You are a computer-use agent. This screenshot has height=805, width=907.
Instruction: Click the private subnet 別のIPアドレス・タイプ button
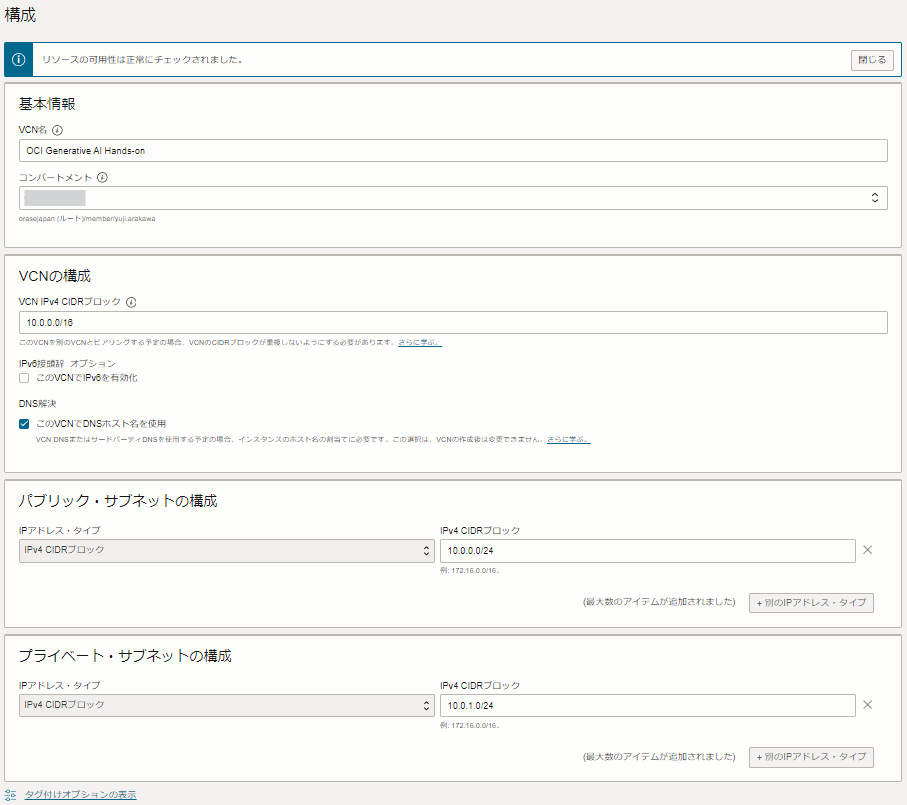[x=811, y=757]
